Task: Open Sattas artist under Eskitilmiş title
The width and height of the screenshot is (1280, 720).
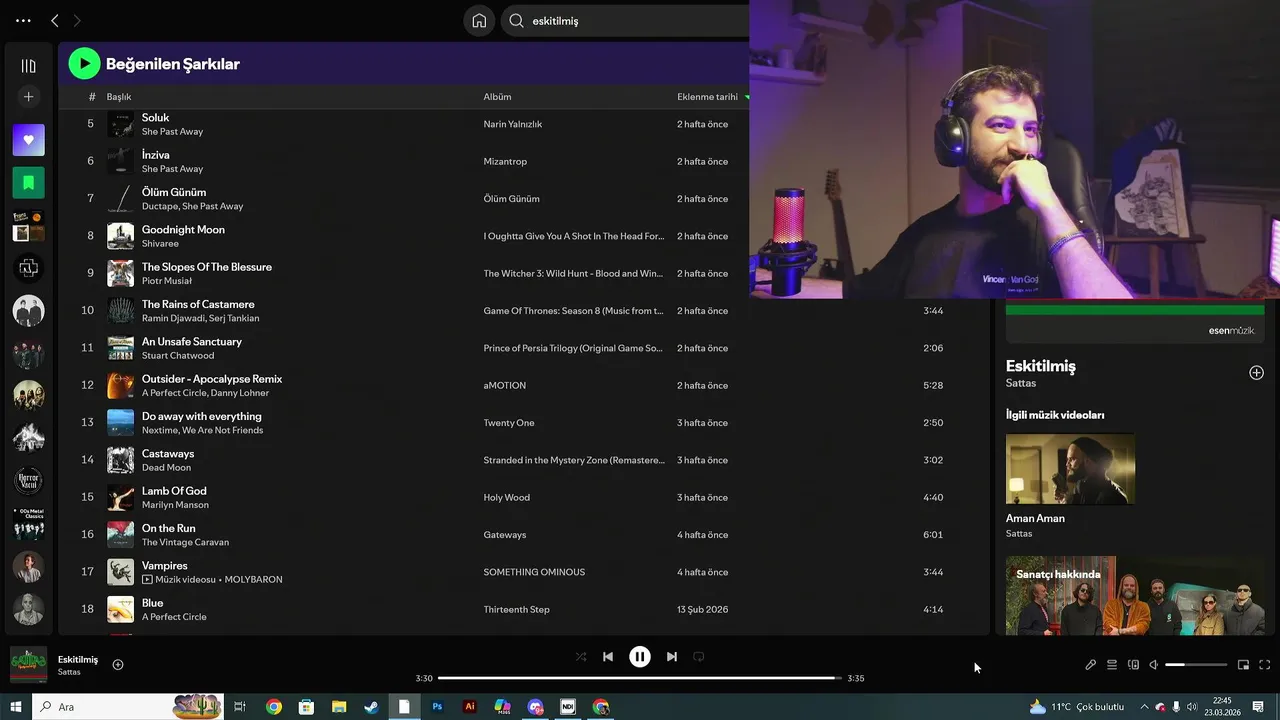Action: (x=1021, y=383)
